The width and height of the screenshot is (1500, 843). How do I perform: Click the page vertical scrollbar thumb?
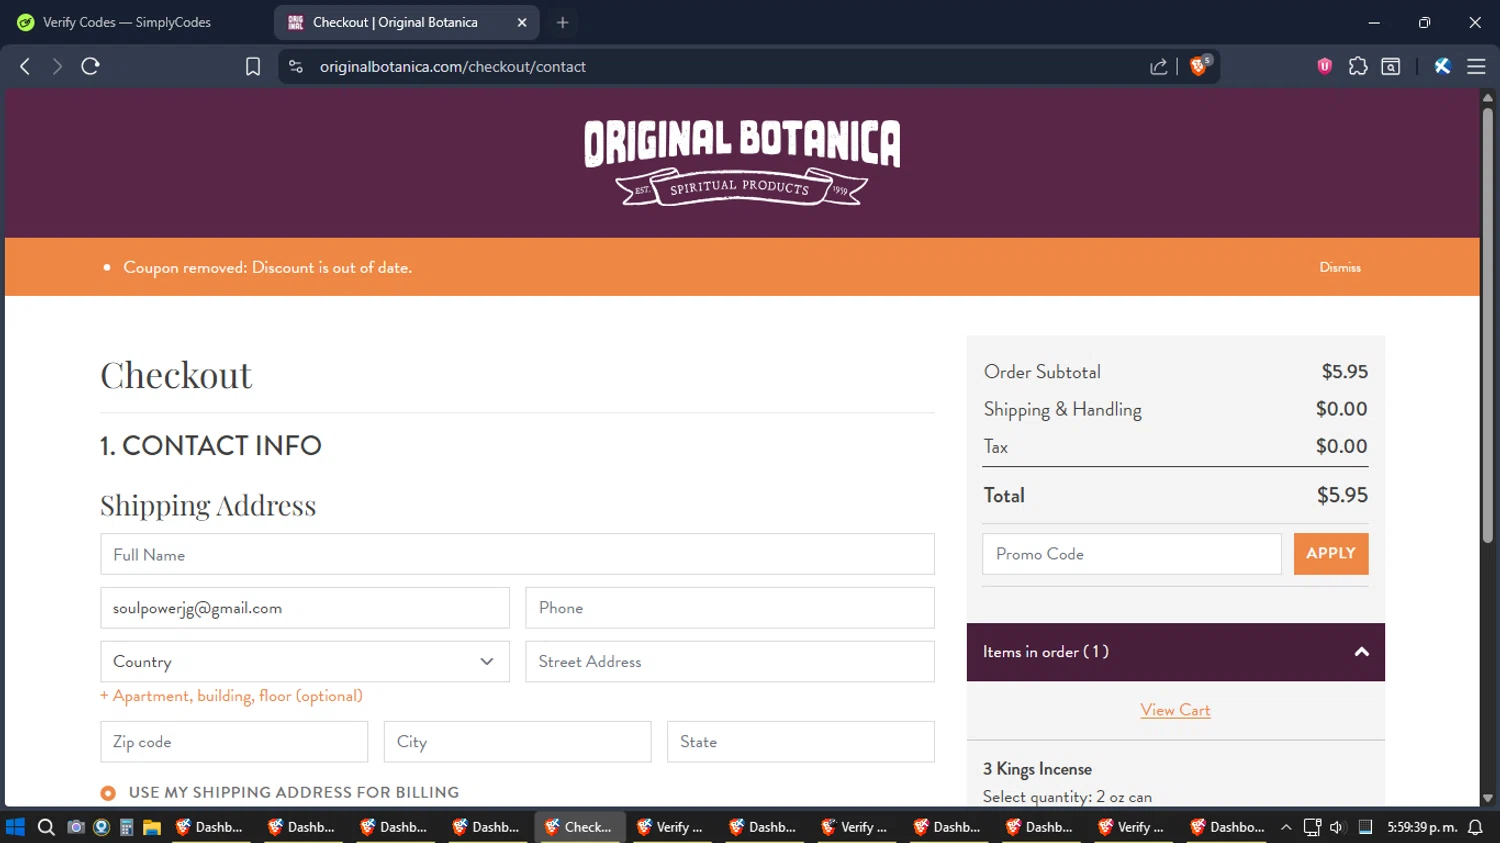(x=1488, y=325)
